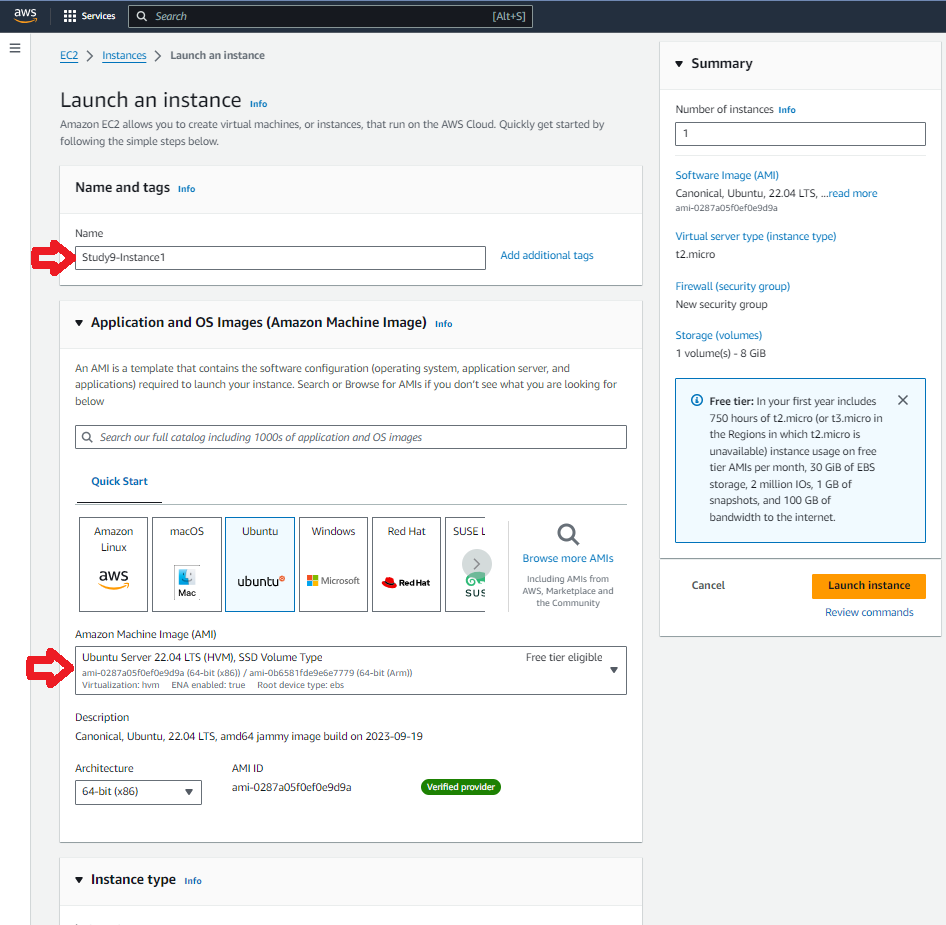Click Info link next to Number of instances
This screenshot has height=925, width=946.
pos(787,110)
